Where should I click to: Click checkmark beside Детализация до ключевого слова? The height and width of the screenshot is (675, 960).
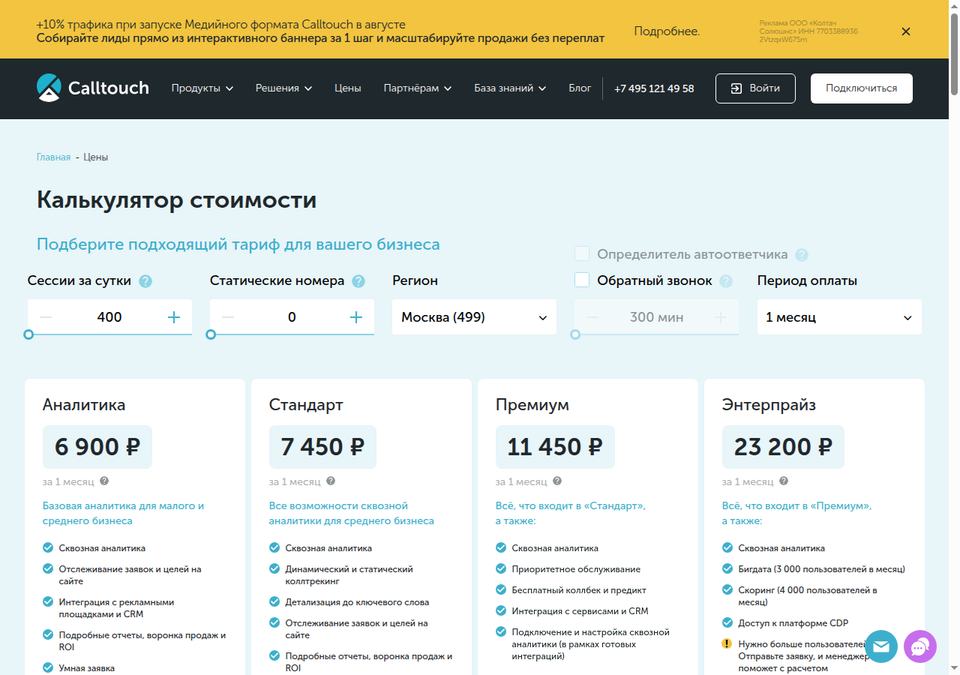(x=274, y=601)
